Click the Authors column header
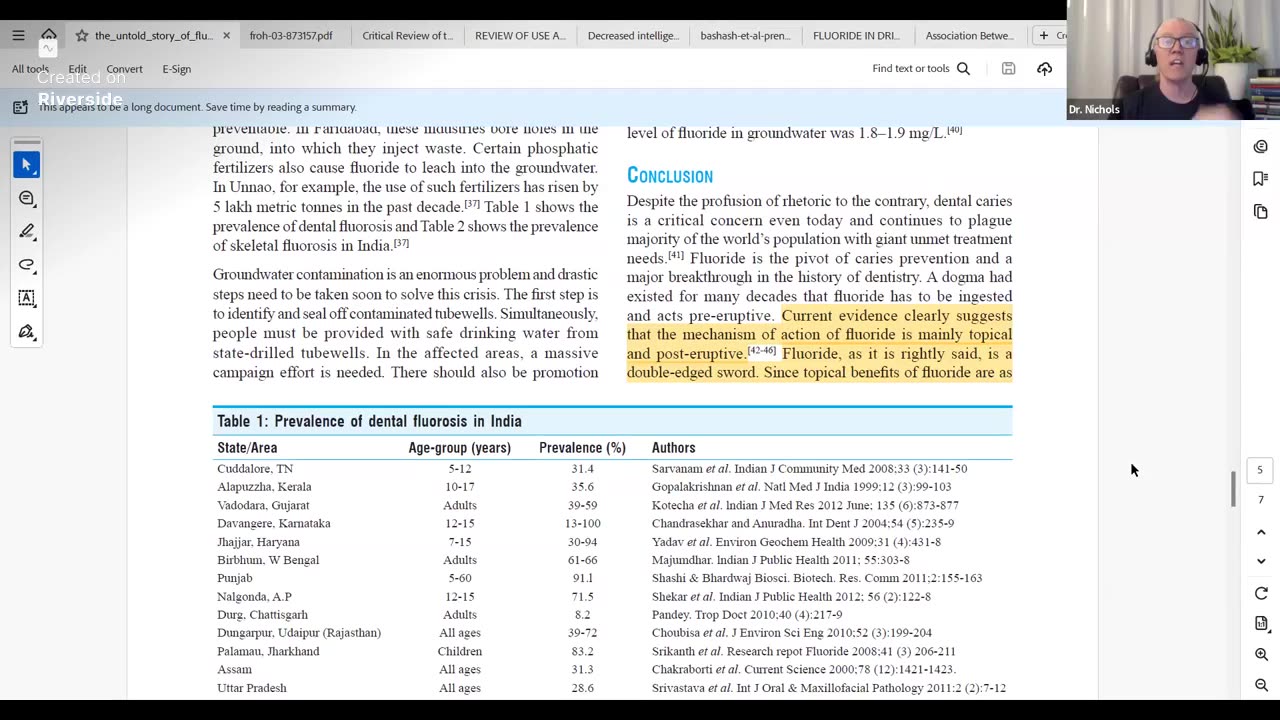The image size is (1280, 720). (x=673, y=448)
